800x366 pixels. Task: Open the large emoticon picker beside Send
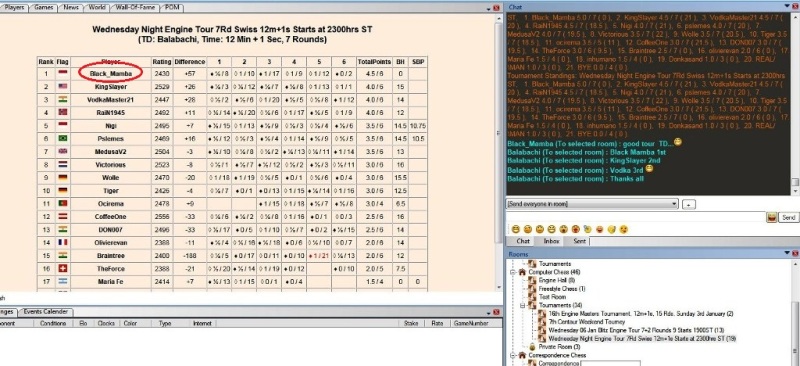point(772,217)
